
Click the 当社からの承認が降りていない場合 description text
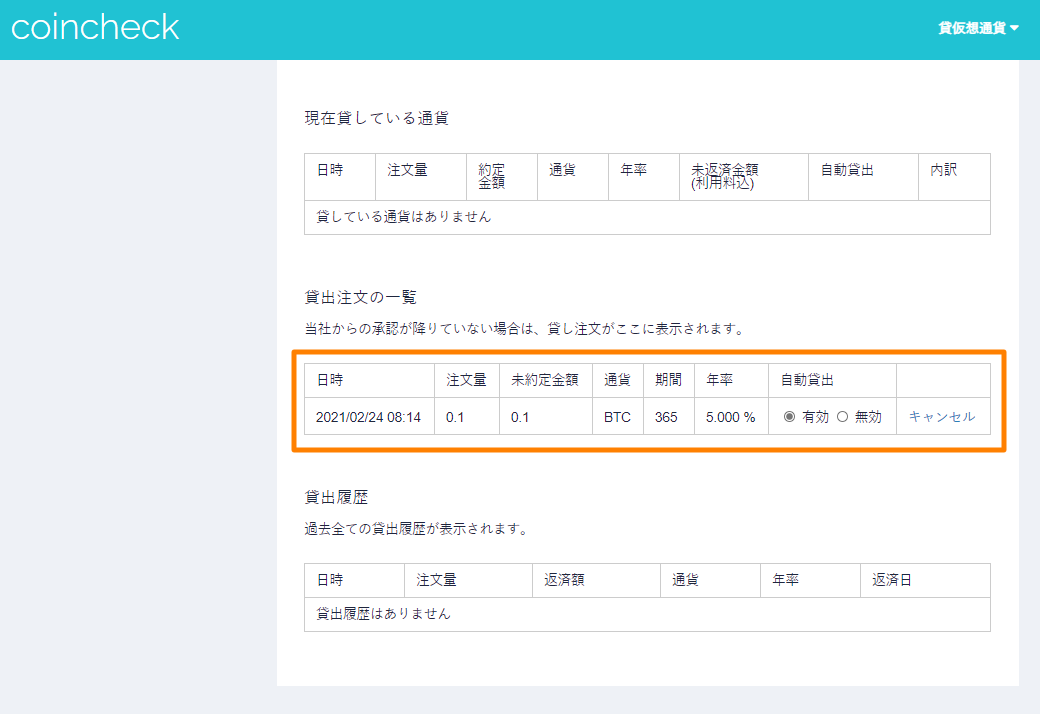pyautogui.click(x=525, y=328)
